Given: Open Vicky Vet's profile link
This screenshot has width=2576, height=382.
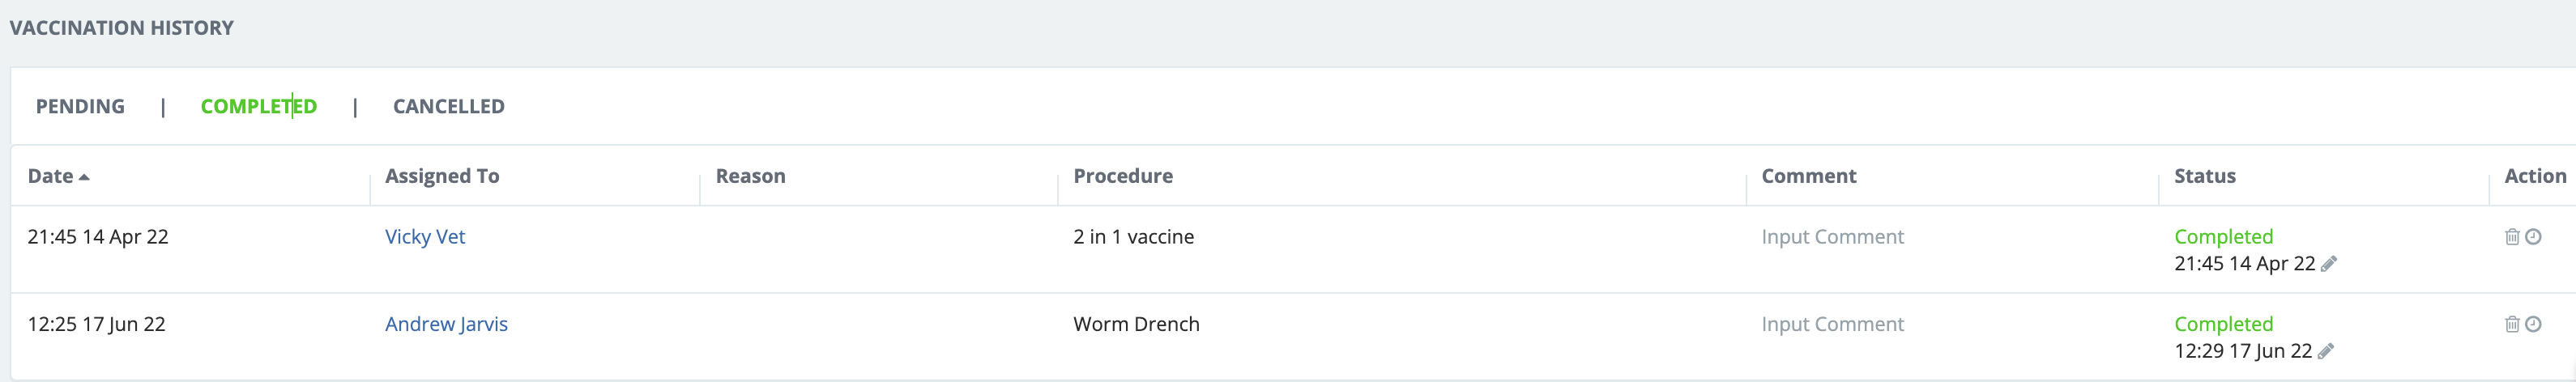Looking at the screenshot, I should [x=425, y=237].
